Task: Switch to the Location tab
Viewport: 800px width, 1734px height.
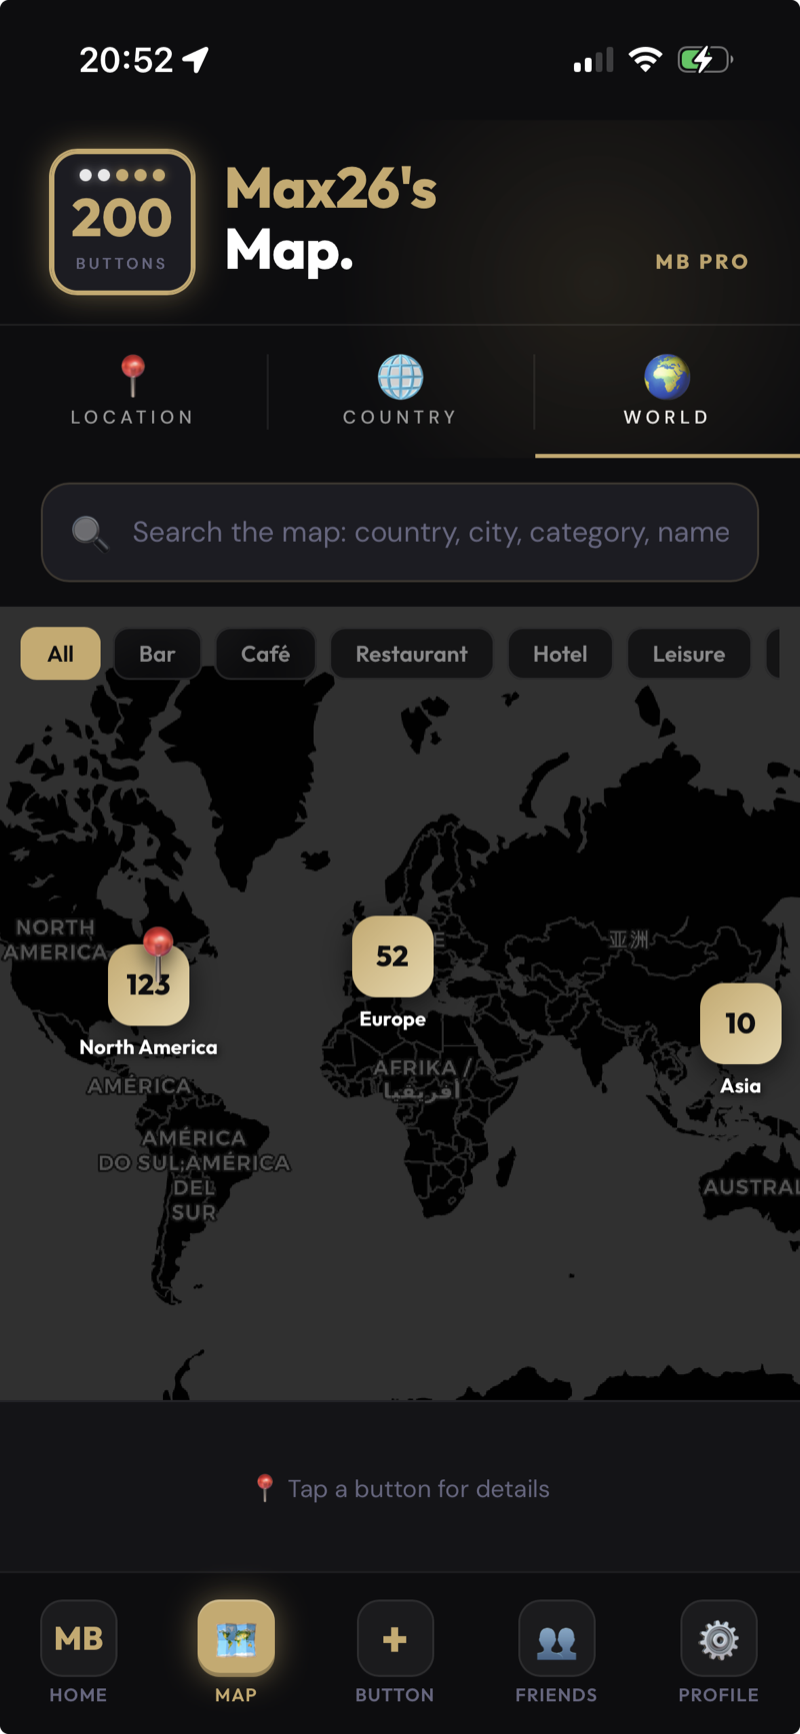Action: tap(132, 391)
